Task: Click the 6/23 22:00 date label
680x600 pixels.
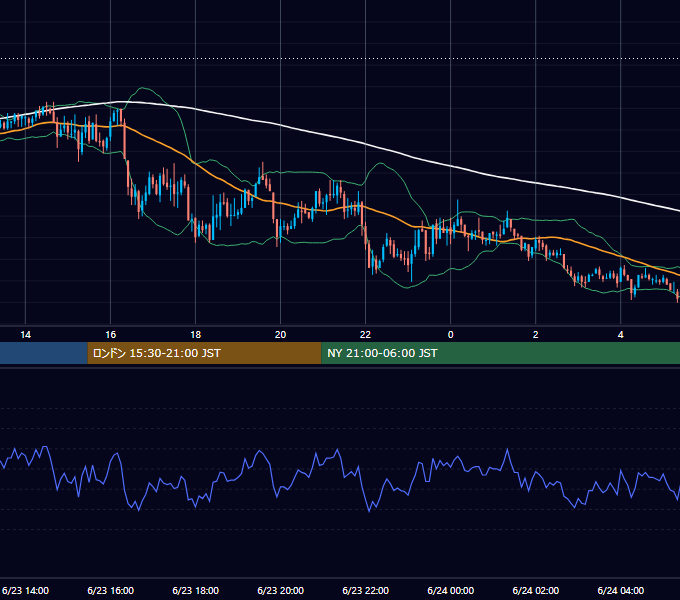Action: [366, 590]
